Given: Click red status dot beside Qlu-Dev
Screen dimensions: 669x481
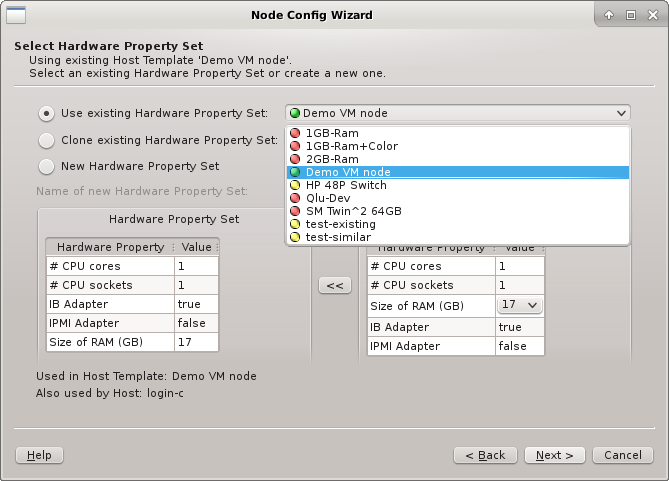Looking at the screenshot, I should pyautogui.click(x=295, y=198).
